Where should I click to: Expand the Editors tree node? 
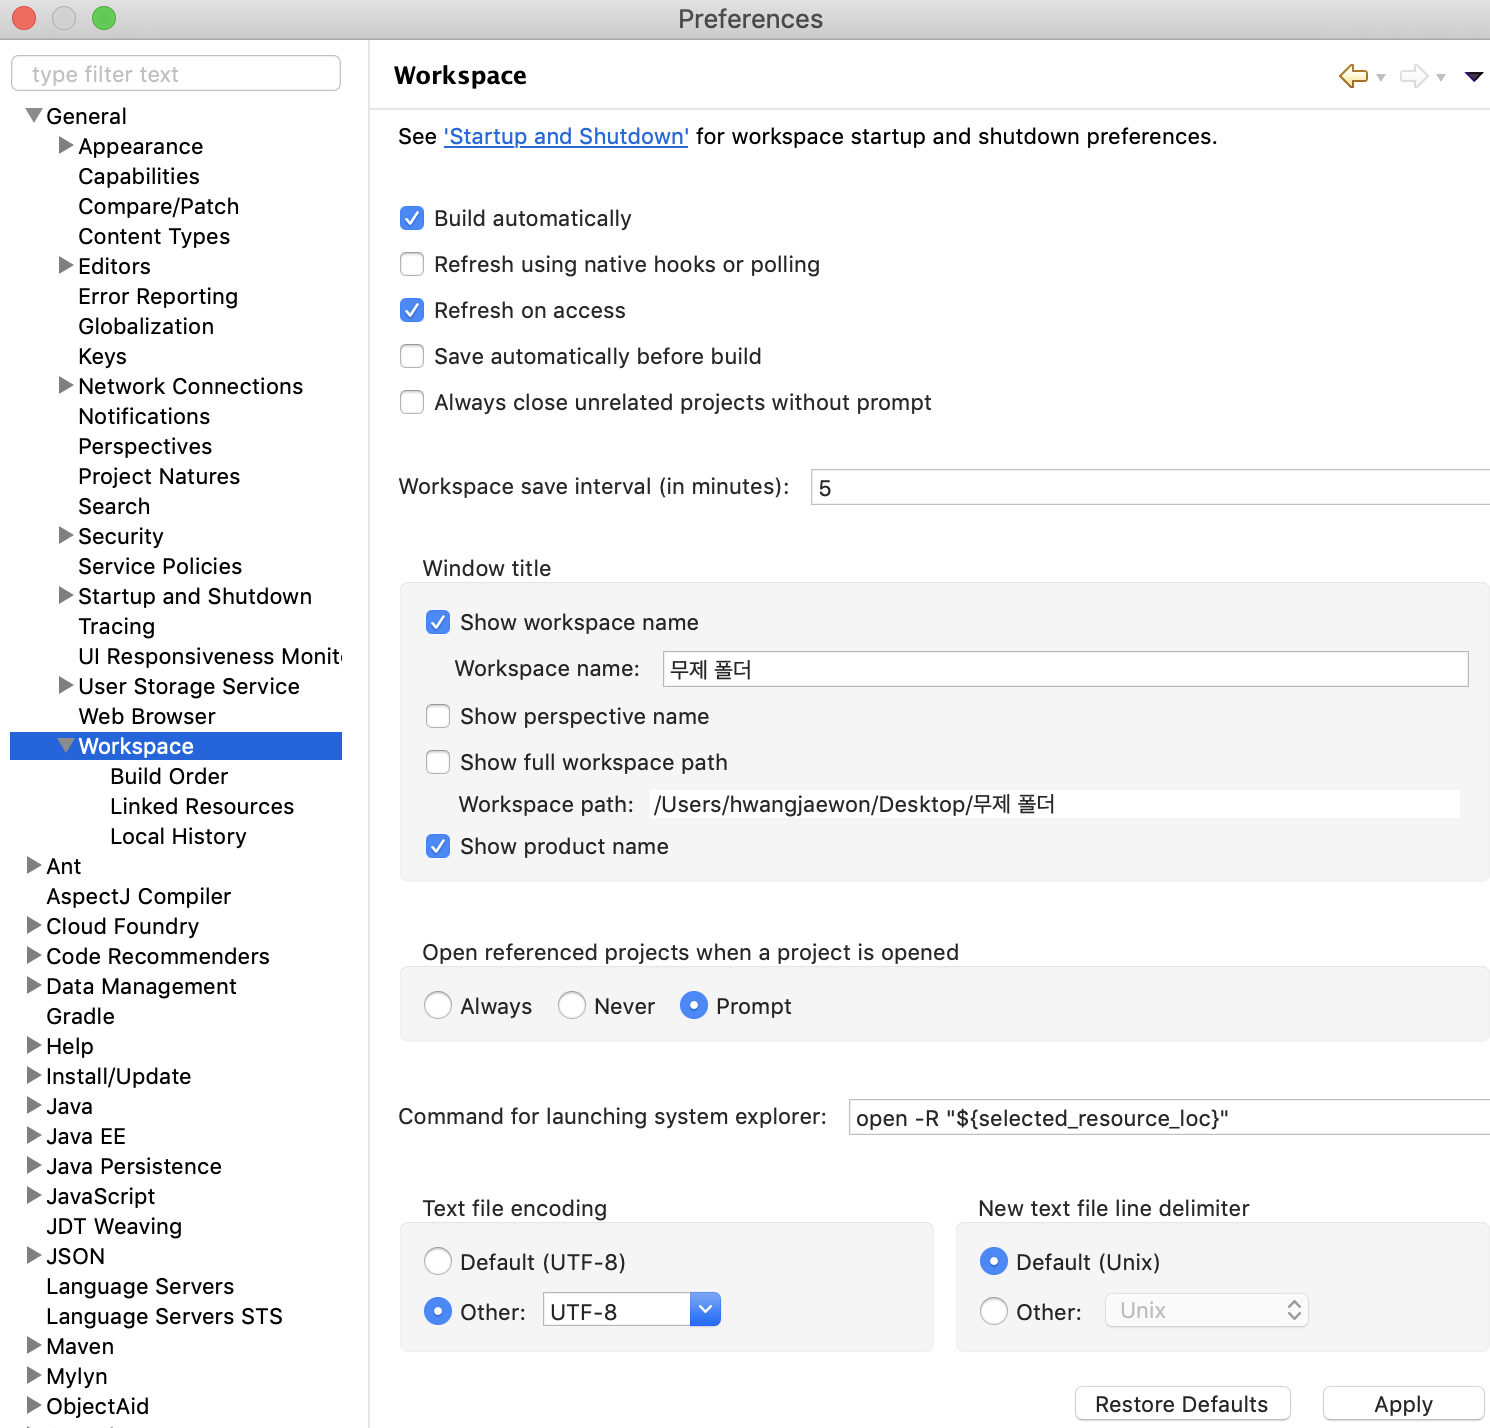coord(66,265)
